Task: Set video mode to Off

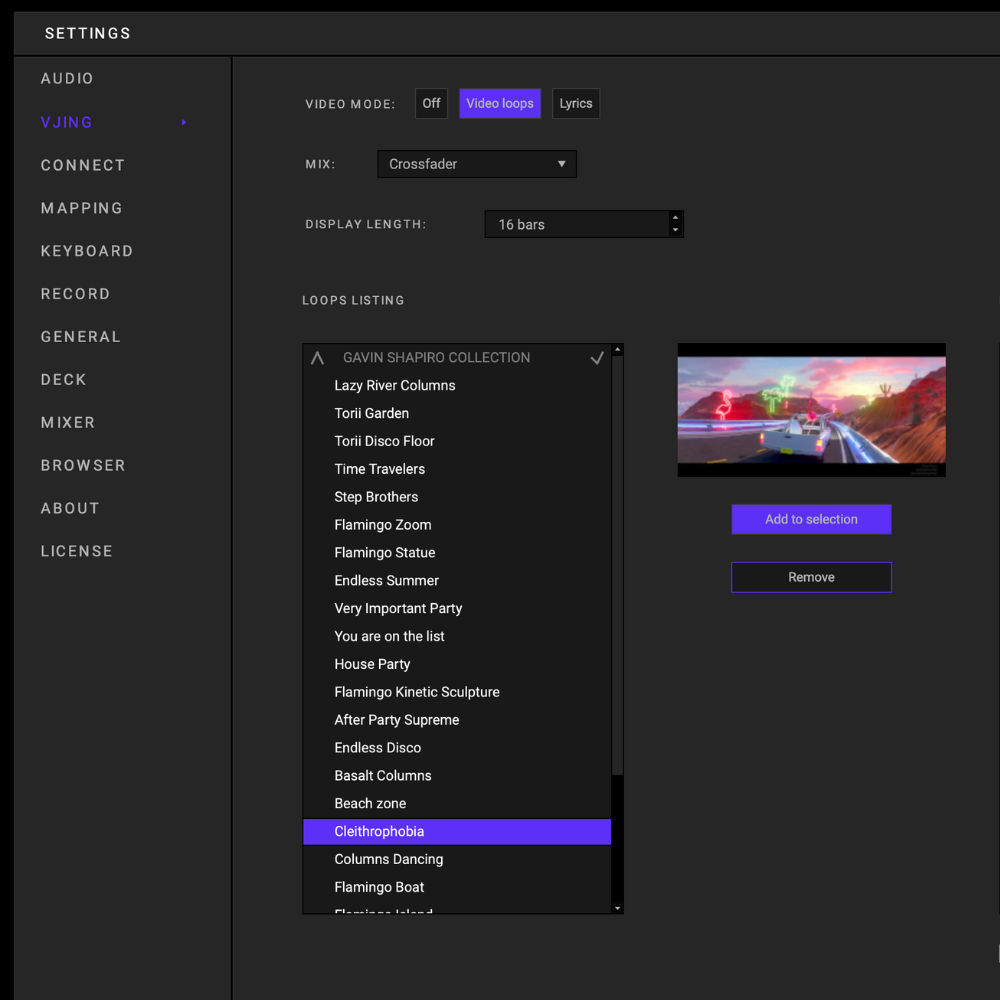Action: tap(431, 103)
